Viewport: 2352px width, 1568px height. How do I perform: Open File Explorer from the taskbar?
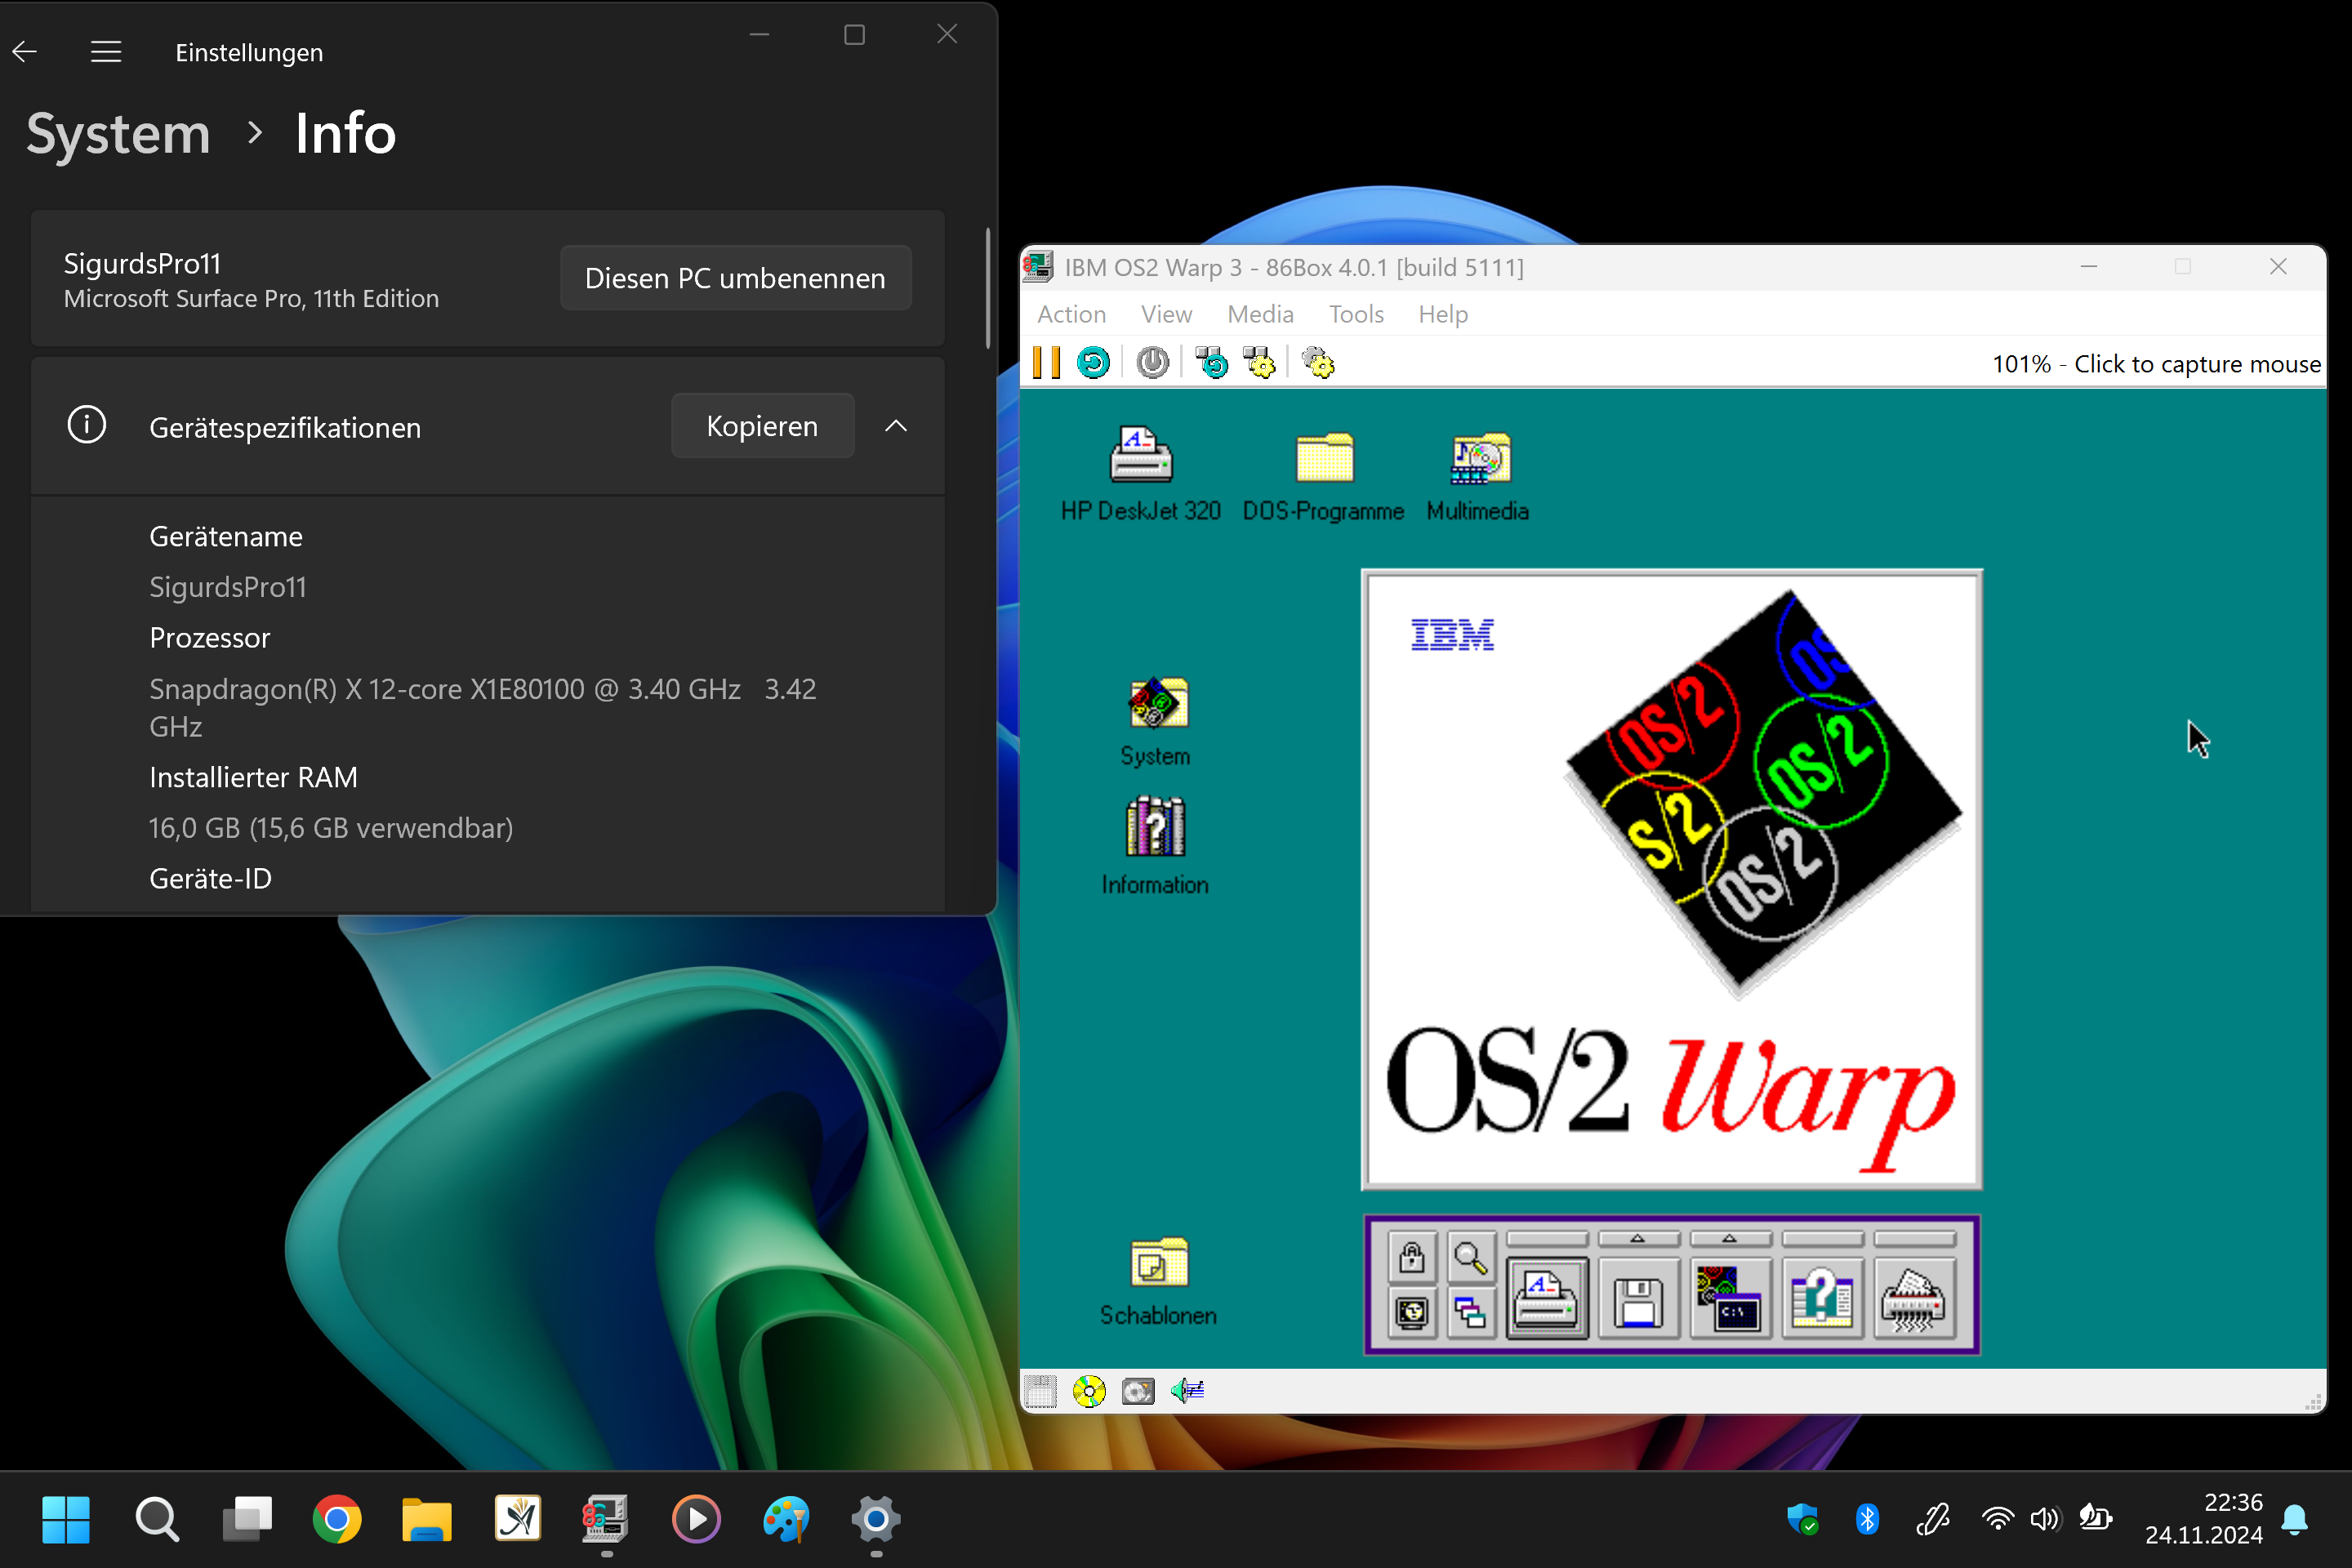[427, 1520]
